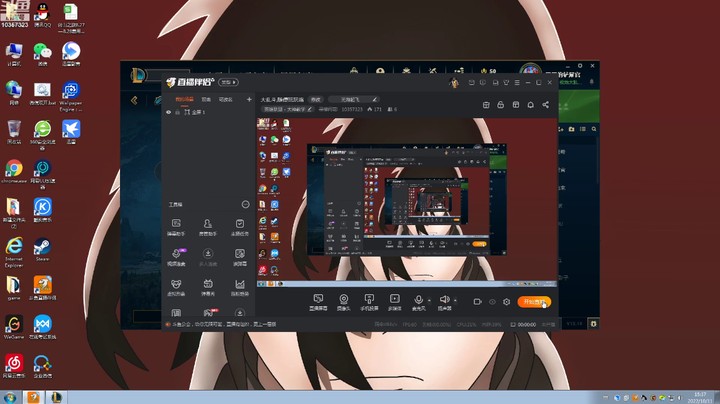Open the danmaku show TV tool
Screen dimensions: 720x404
point(208,288)
